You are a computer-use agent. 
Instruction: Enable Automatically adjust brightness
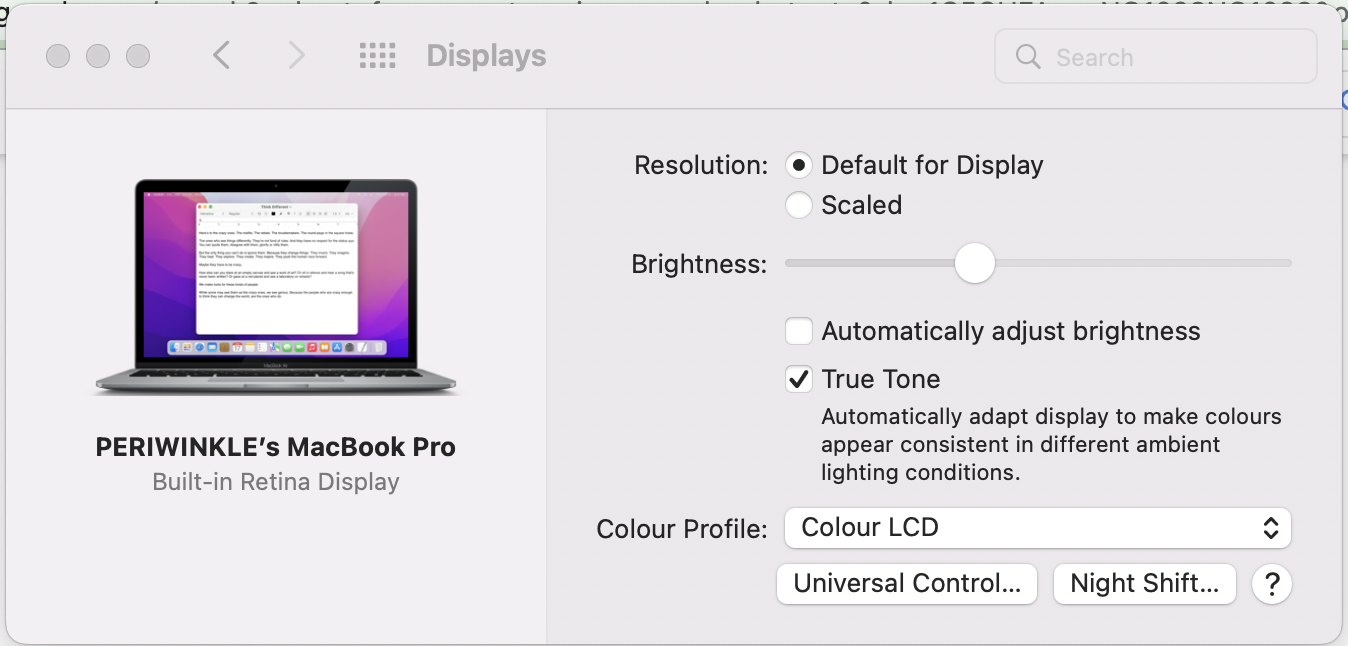tap(799, 331)
